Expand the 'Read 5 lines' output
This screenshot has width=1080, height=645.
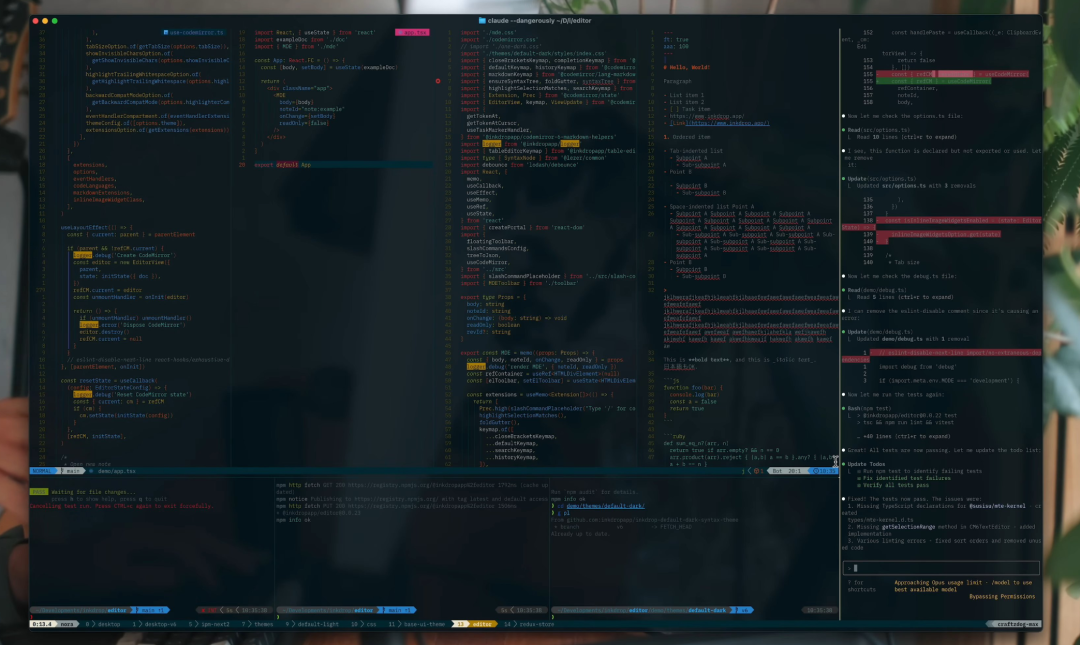tap(905, 297)
